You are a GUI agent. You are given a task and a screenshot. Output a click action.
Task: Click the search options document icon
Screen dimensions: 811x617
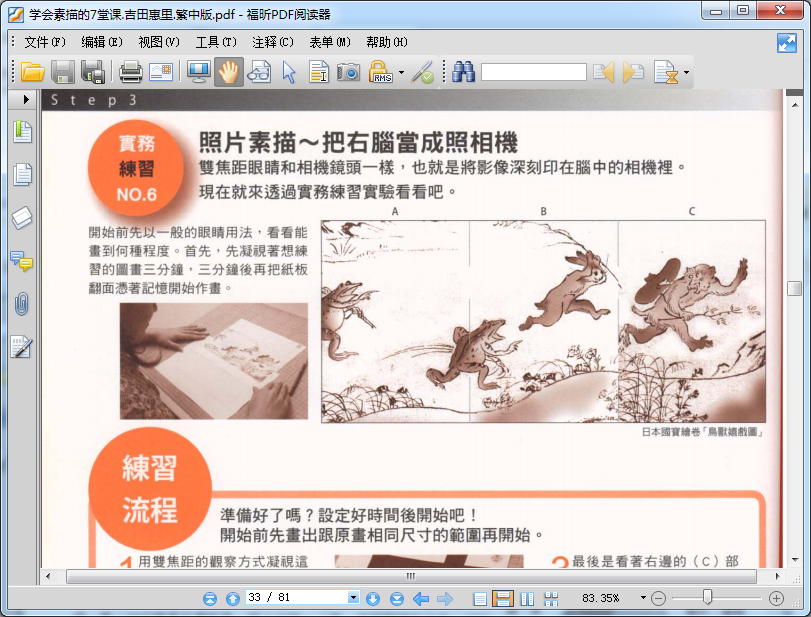666,72
